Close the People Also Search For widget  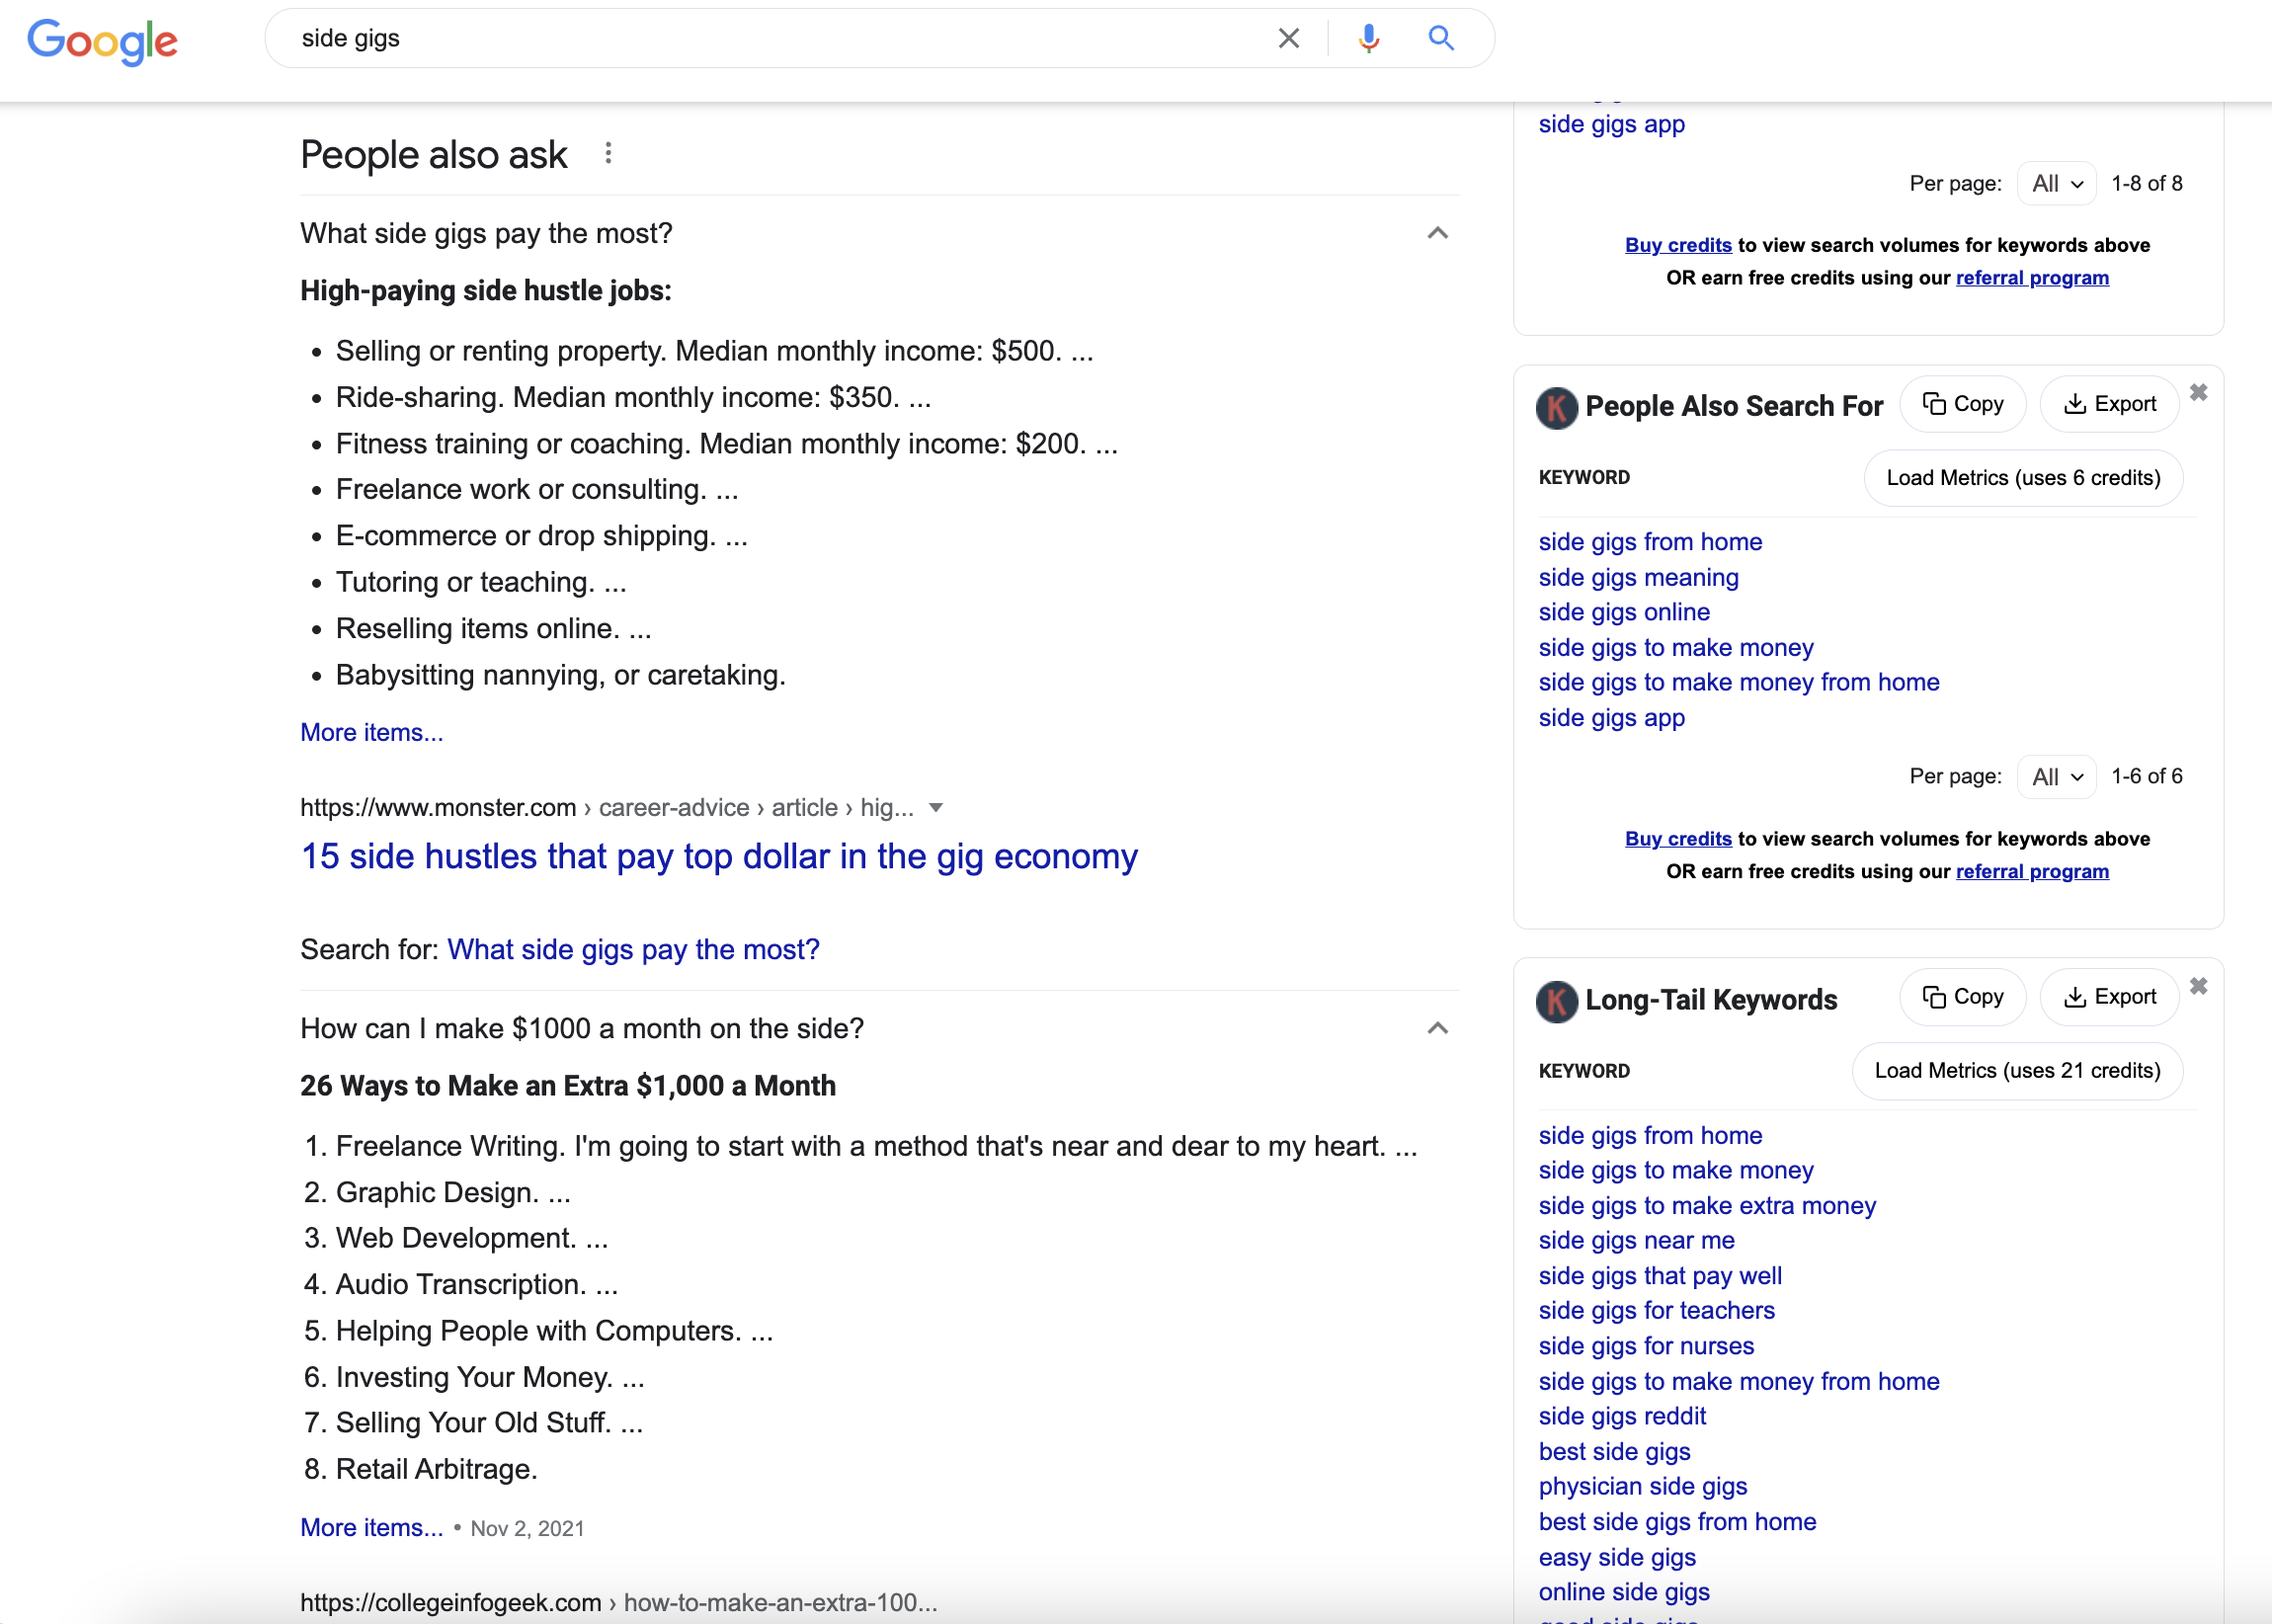[2198, 392]
